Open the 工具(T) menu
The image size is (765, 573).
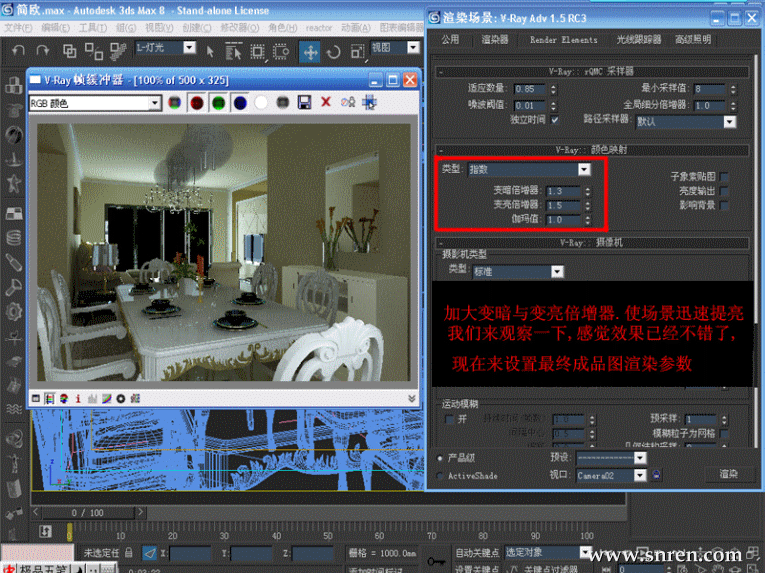pyautogui.click(x=93, y=28)
